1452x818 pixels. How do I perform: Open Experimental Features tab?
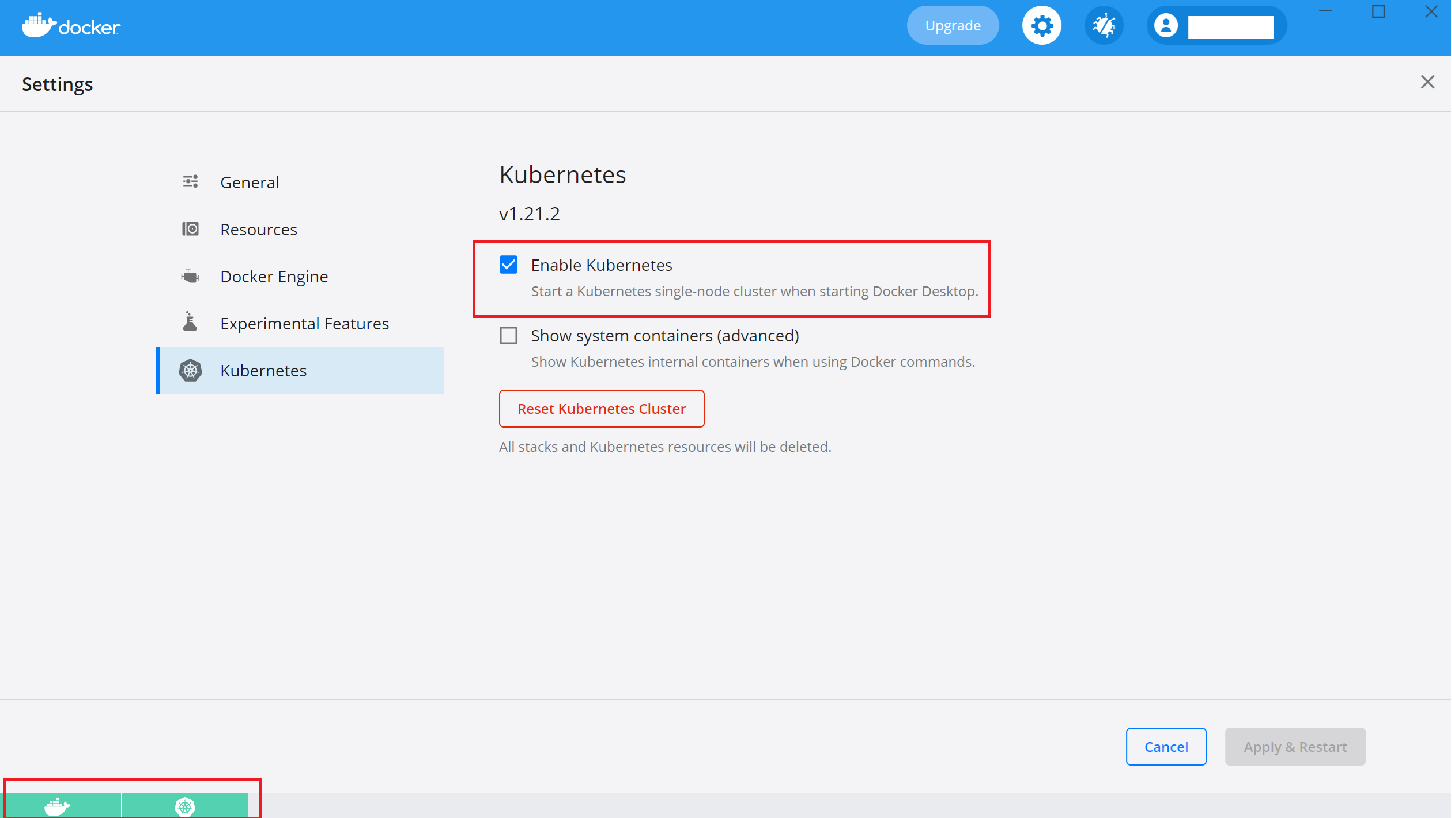coord(300,323)
